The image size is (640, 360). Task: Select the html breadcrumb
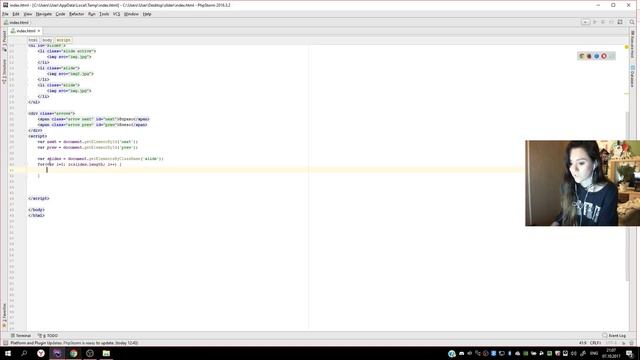pos(33,40)
